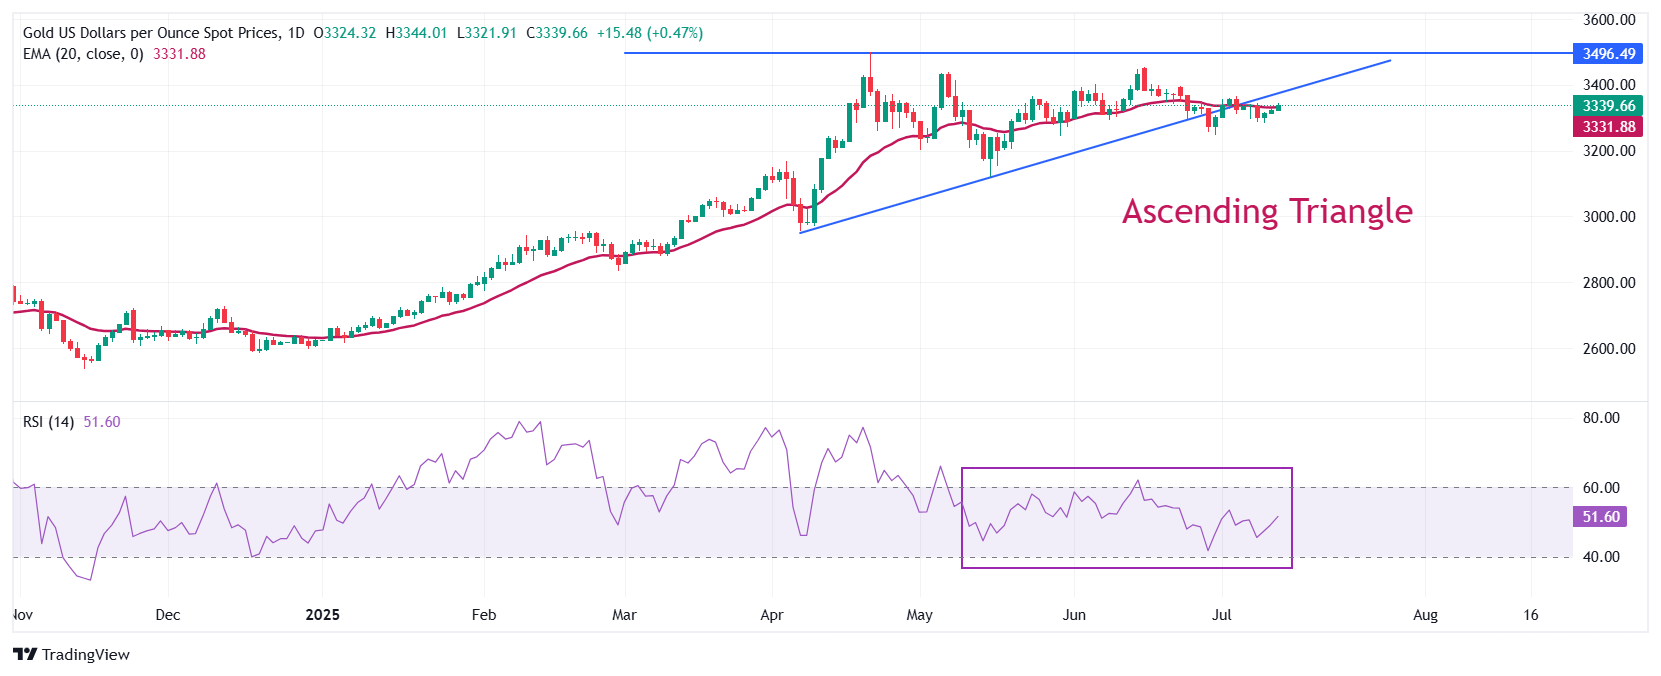Click the 3496.49 blue price label

(1608, 54)
